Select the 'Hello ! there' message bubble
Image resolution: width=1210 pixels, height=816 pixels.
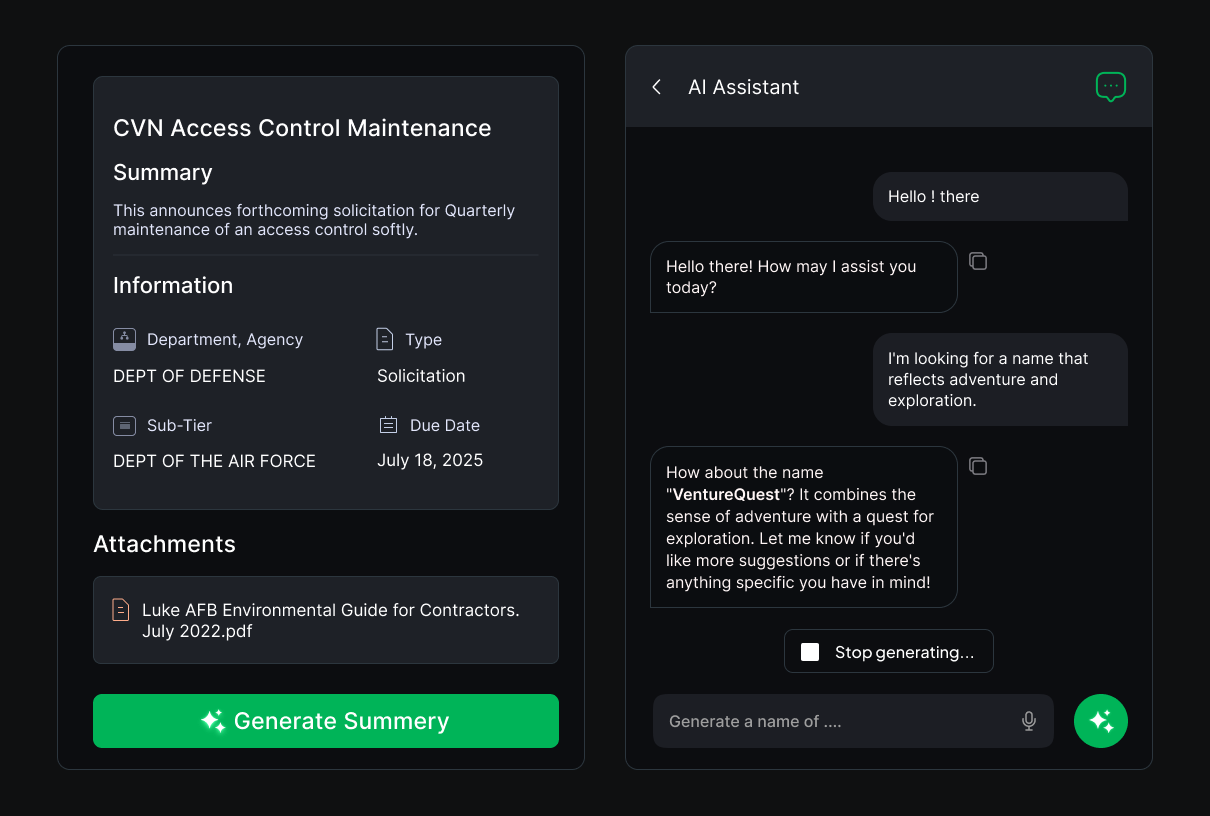[1000, 196]
